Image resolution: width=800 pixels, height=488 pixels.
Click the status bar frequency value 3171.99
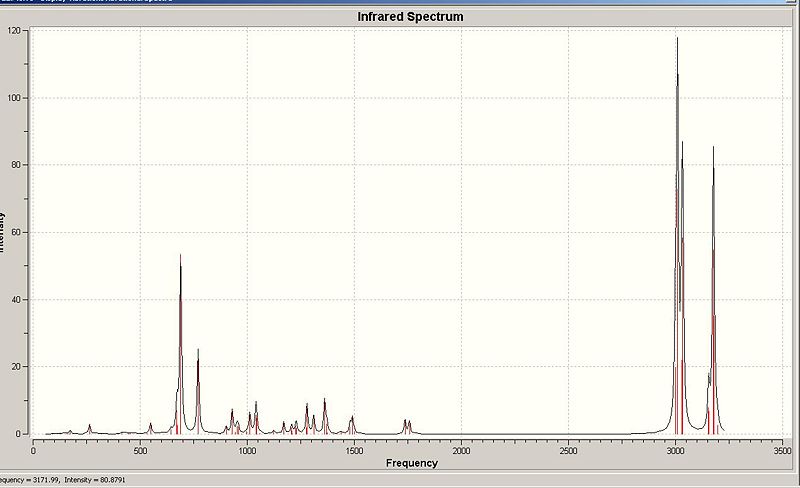pos(47,480)
